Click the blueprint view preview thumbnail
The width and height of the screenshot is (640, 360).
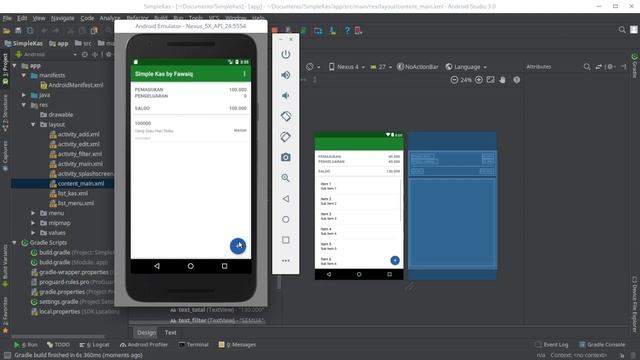click(x=452, y=206)
